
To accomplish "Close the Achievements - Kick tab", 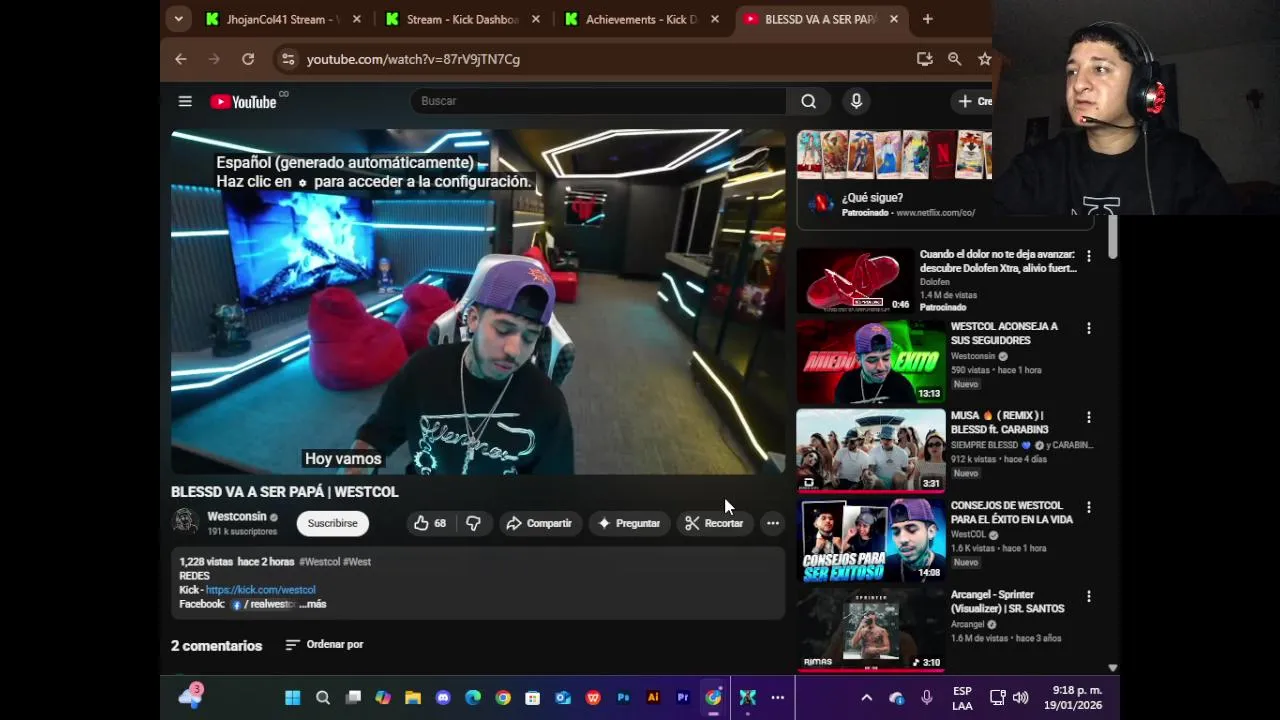I will 715,19.
